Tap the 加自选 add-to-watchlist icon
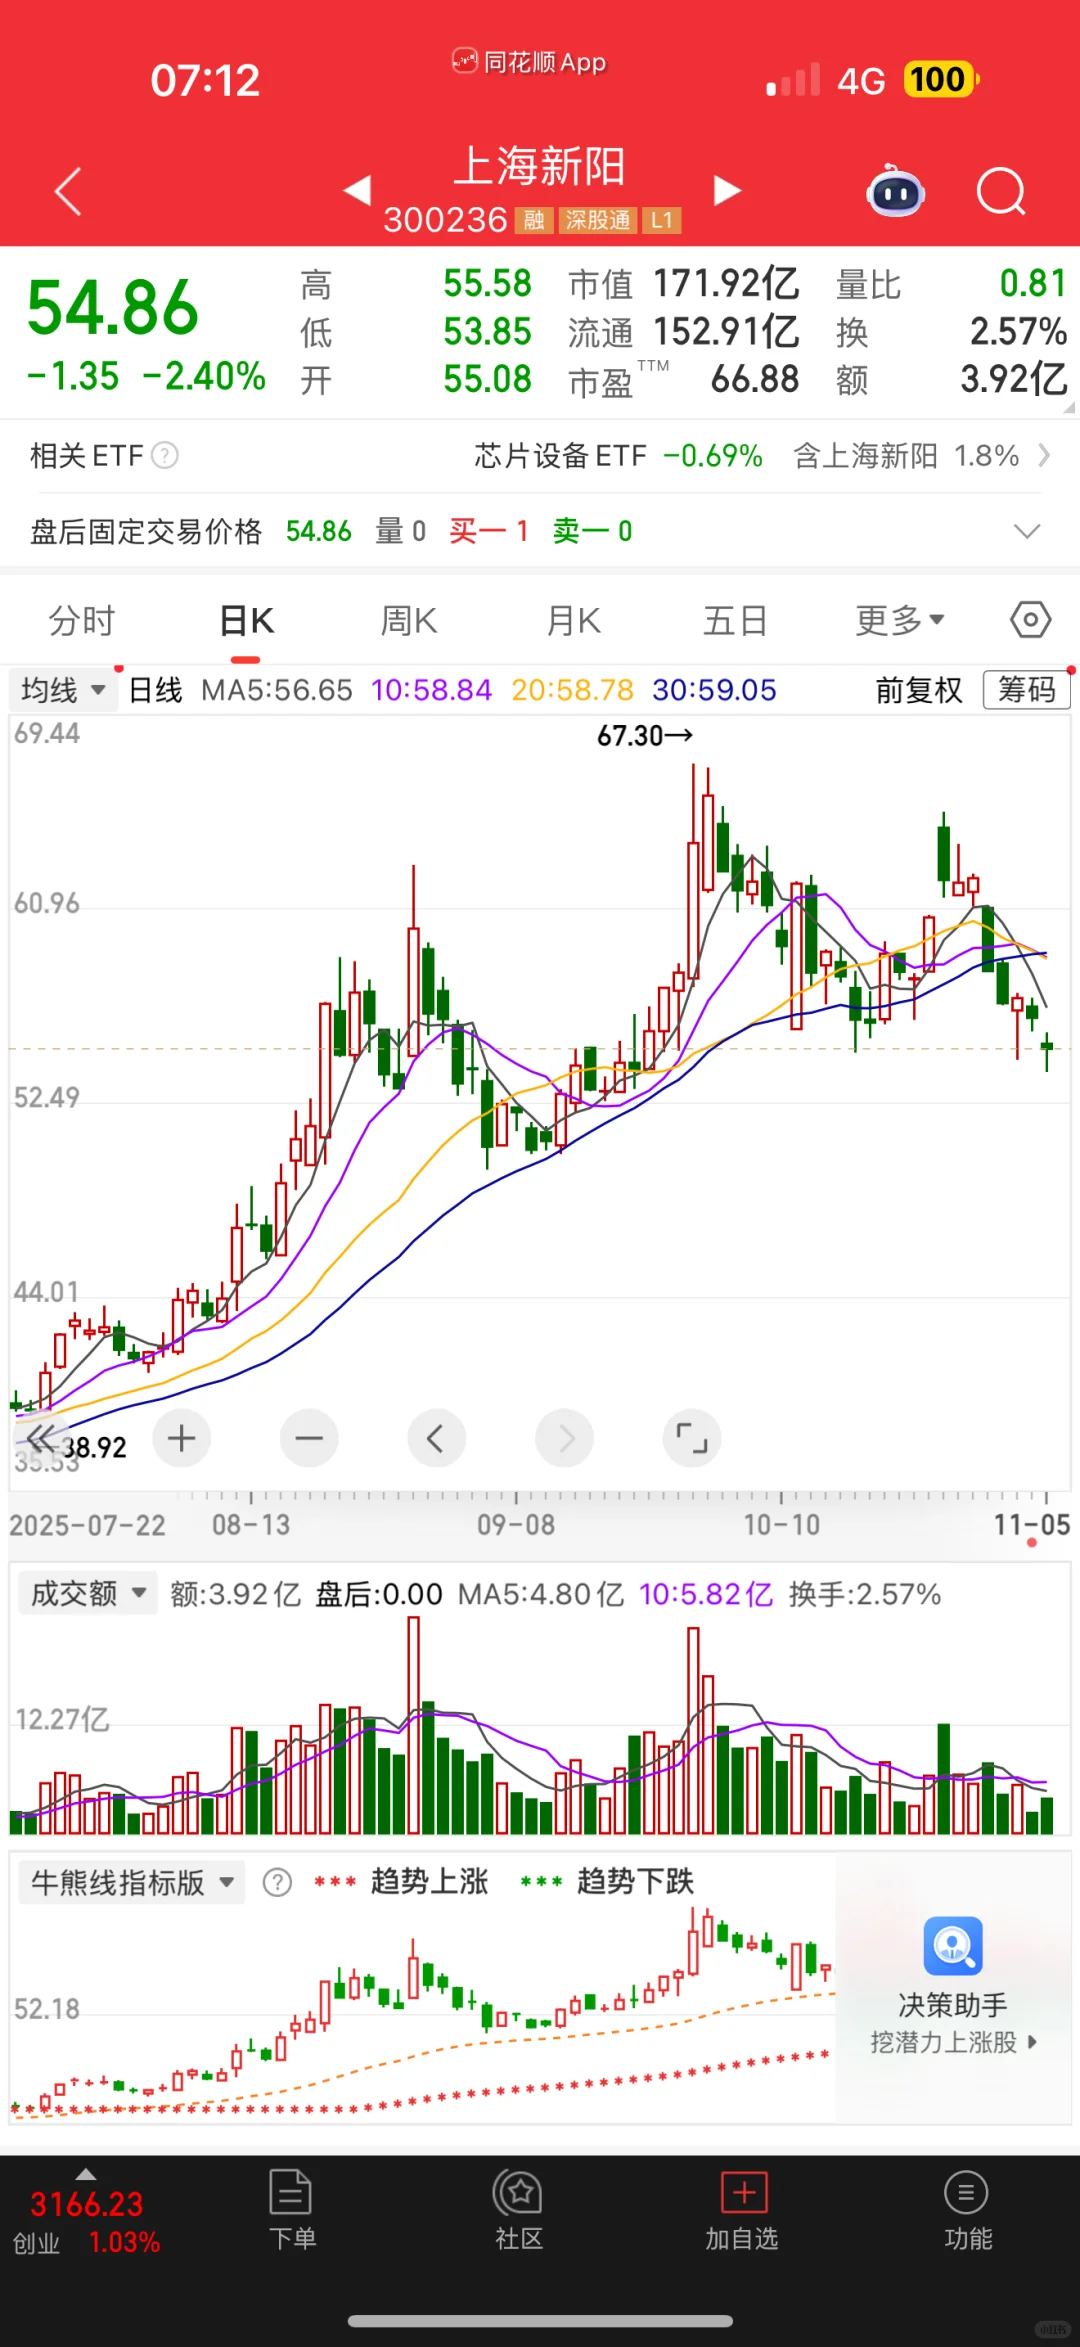The height and width of the screenshot is (2347, 1080). [x=743, y=2211]
